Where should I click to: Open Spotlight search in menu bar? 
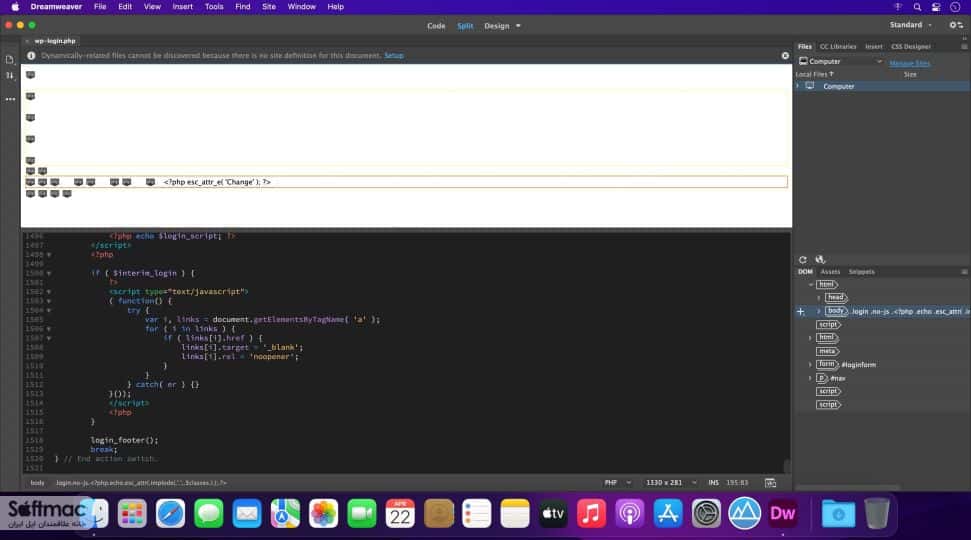point(917,7)
